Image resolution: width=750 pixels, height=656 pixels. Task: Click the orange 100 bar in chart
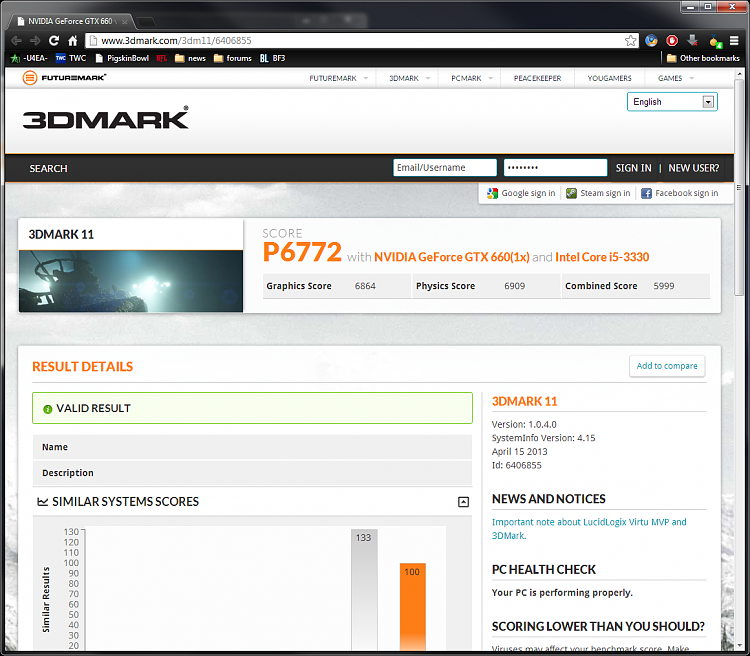(x=412, y=607)
